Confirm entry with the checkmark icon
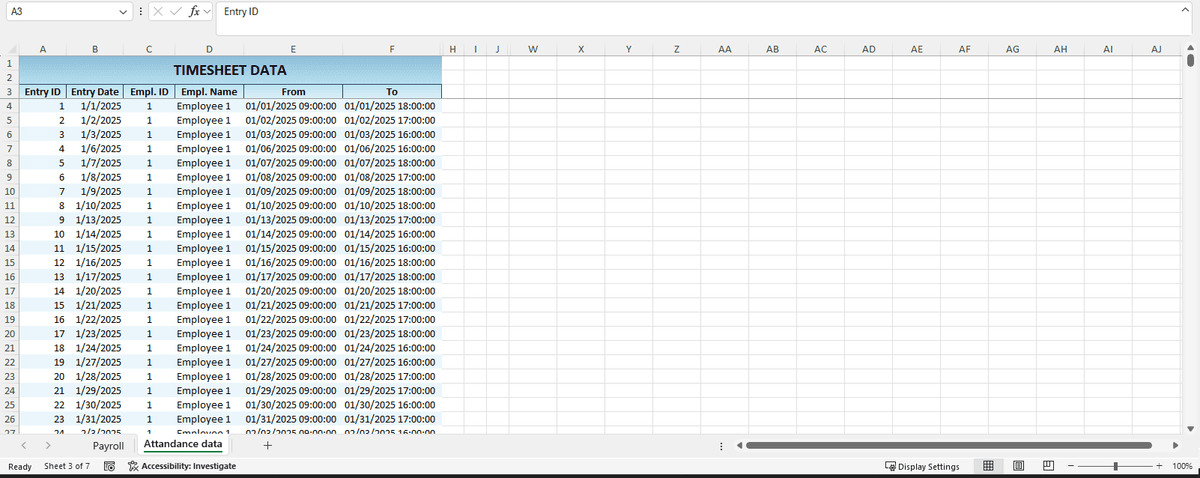 (x=178, y=12)
